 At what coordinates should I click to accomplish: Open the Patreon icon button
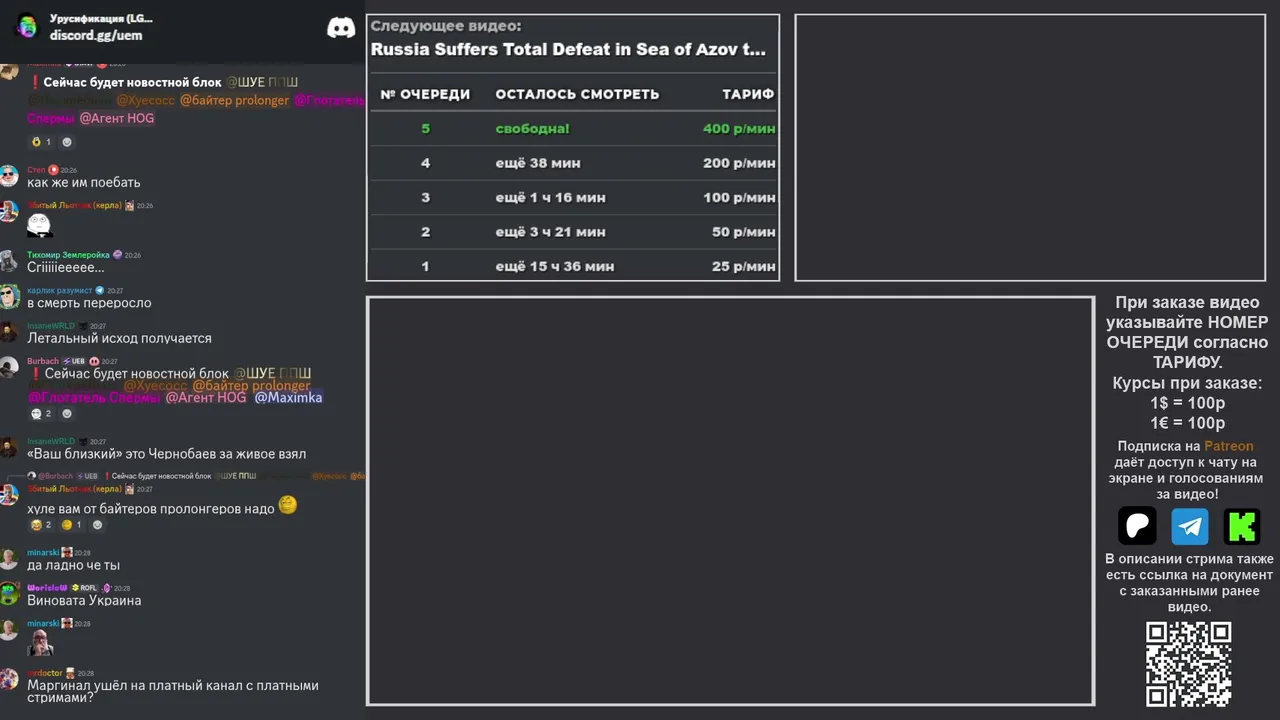click(1137, 526)
